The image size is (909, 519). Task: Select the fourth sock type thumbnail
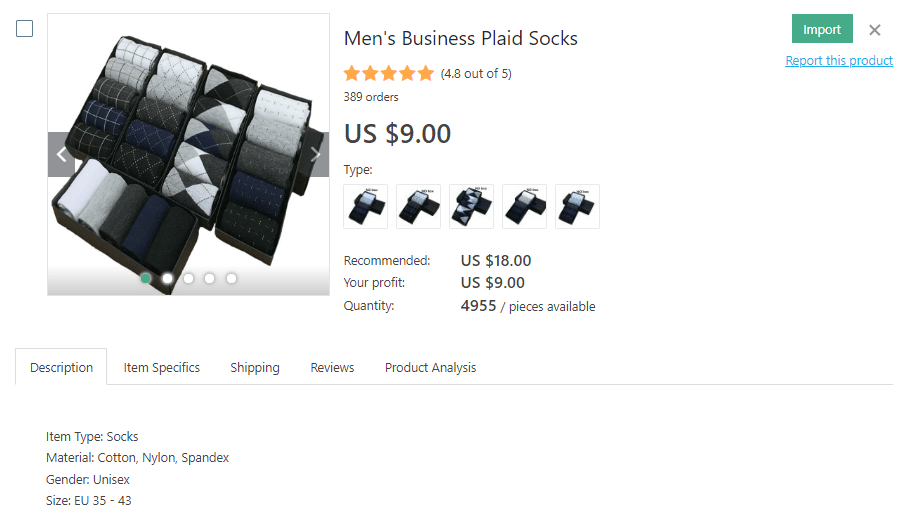coord(524,206)
